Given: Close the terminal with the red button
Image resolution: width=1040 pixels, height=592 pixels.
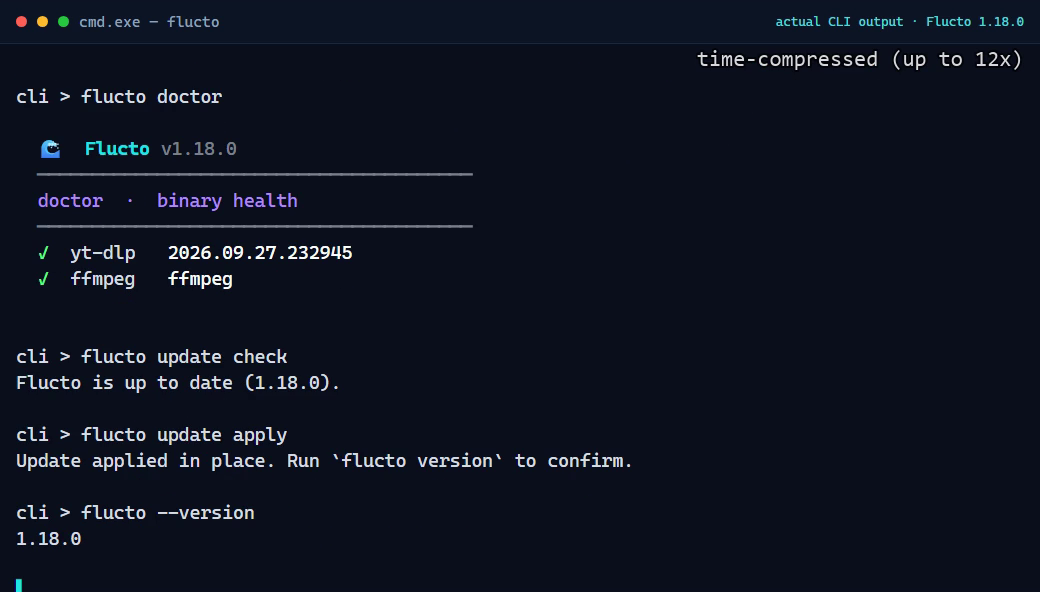Looking at the screenshot, I should (x=21, y=22).
